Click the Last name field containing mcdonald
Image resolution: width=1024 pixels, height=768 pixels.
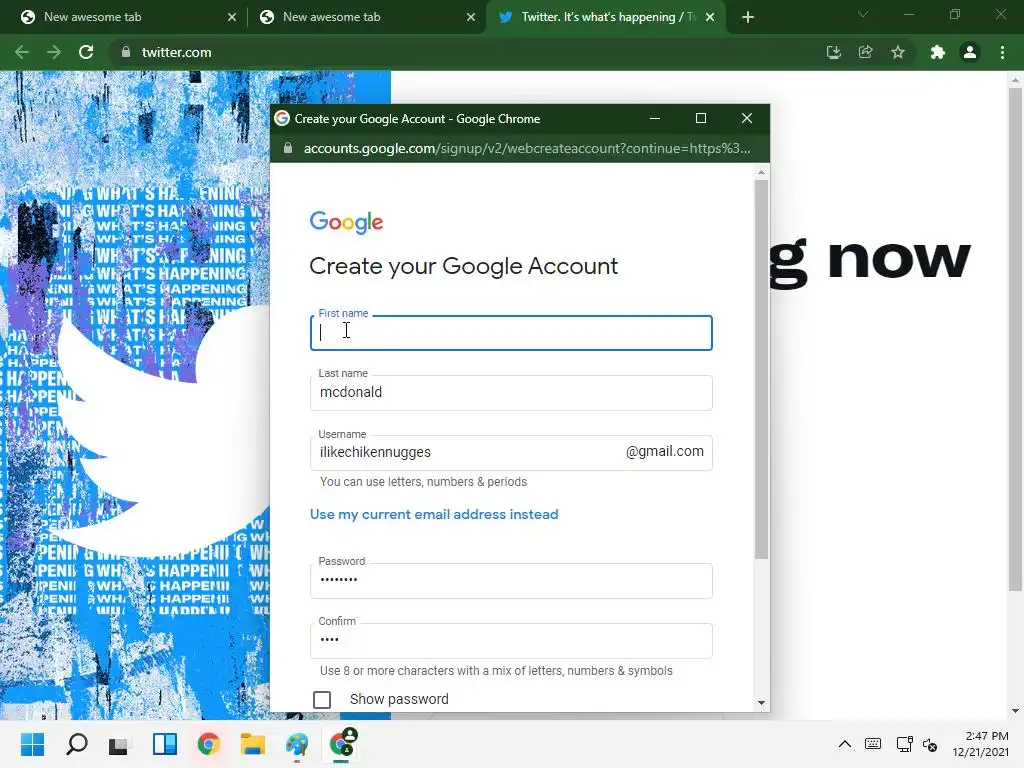[x=511, y=392]
